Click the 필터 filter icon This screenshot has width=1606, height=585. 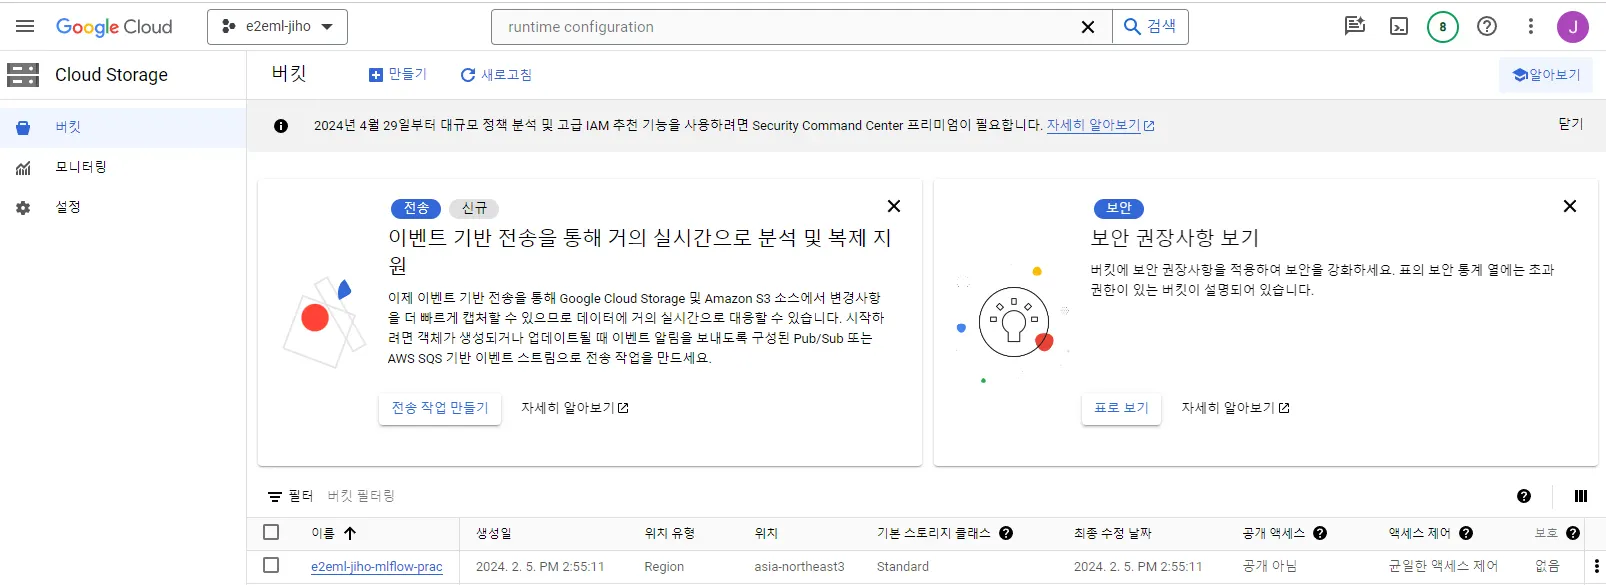coord(275,497)
